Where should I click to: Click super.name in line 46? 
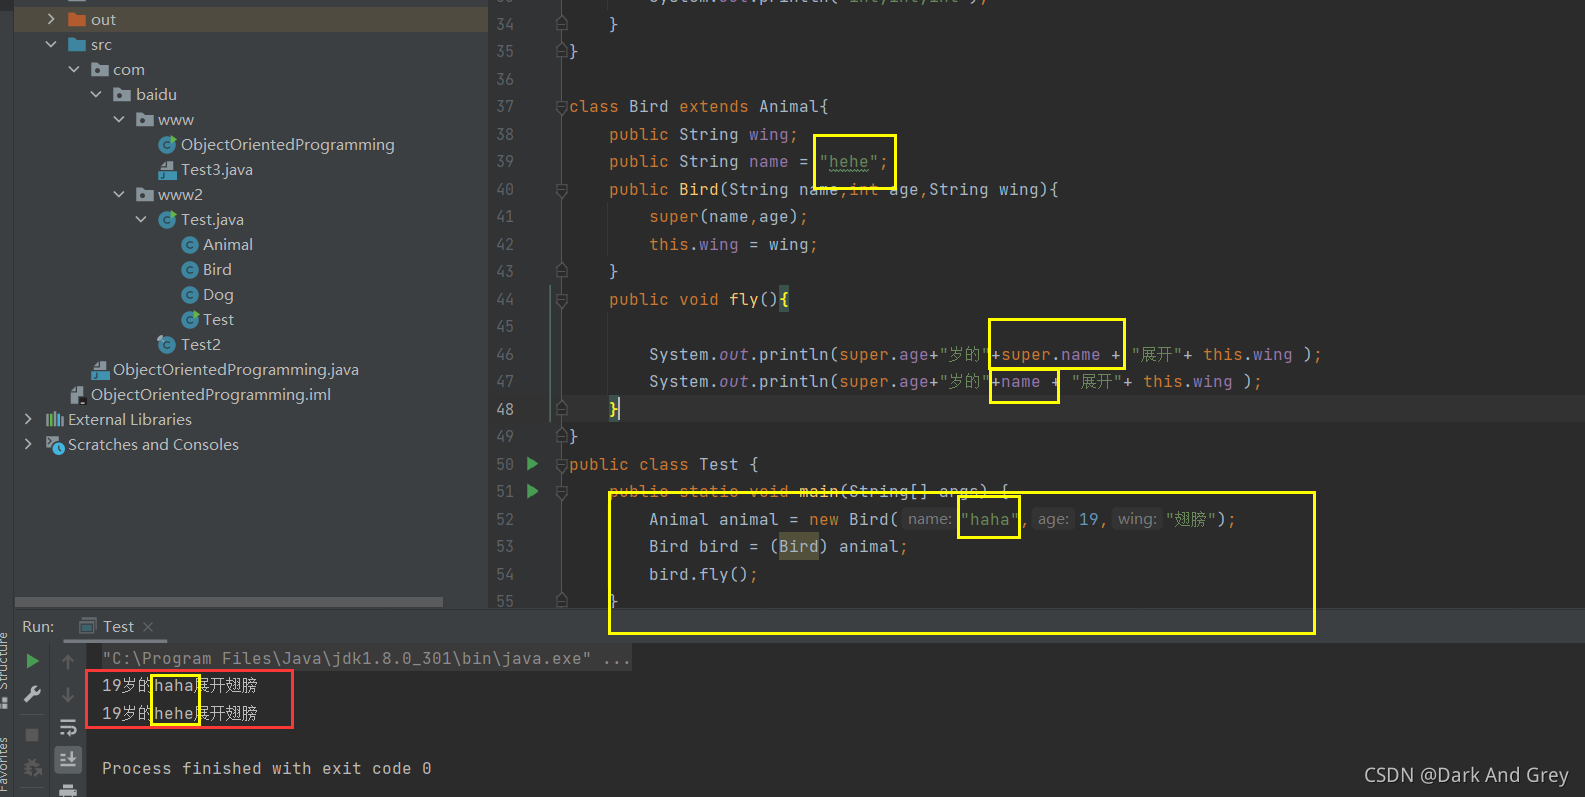coord(1050,354)
